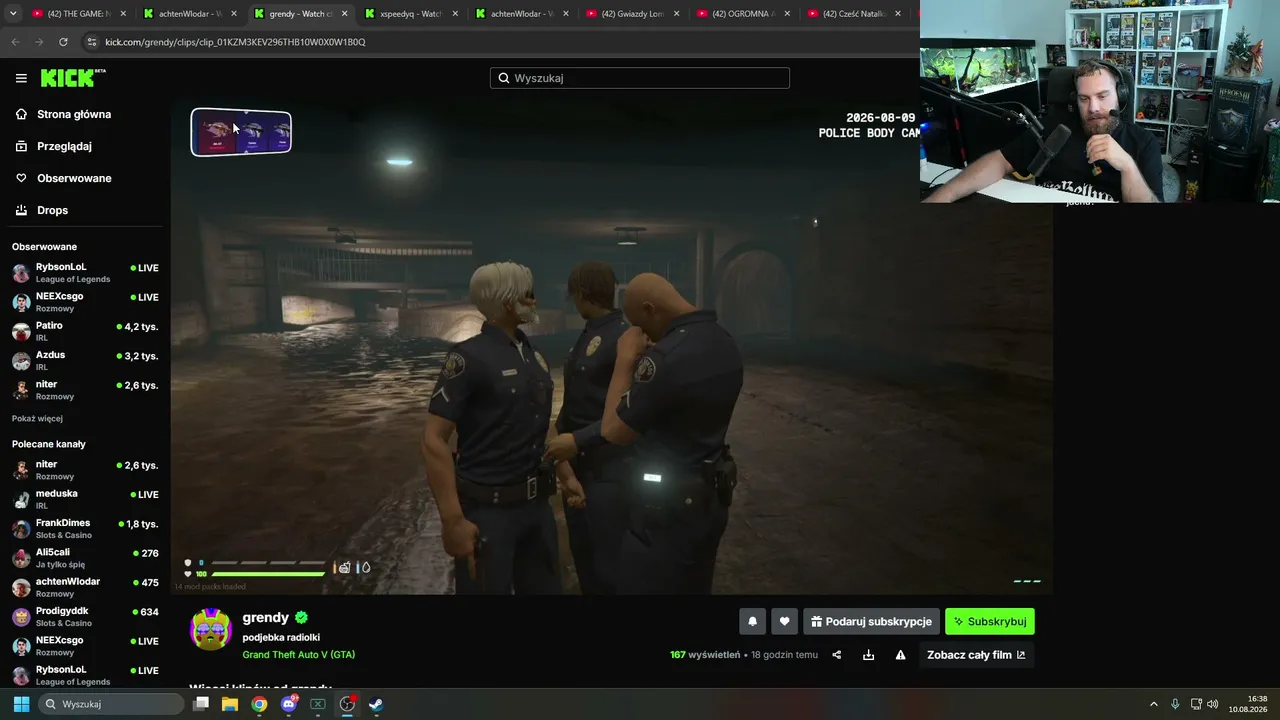Click the address bar URL

click(235, 42)
